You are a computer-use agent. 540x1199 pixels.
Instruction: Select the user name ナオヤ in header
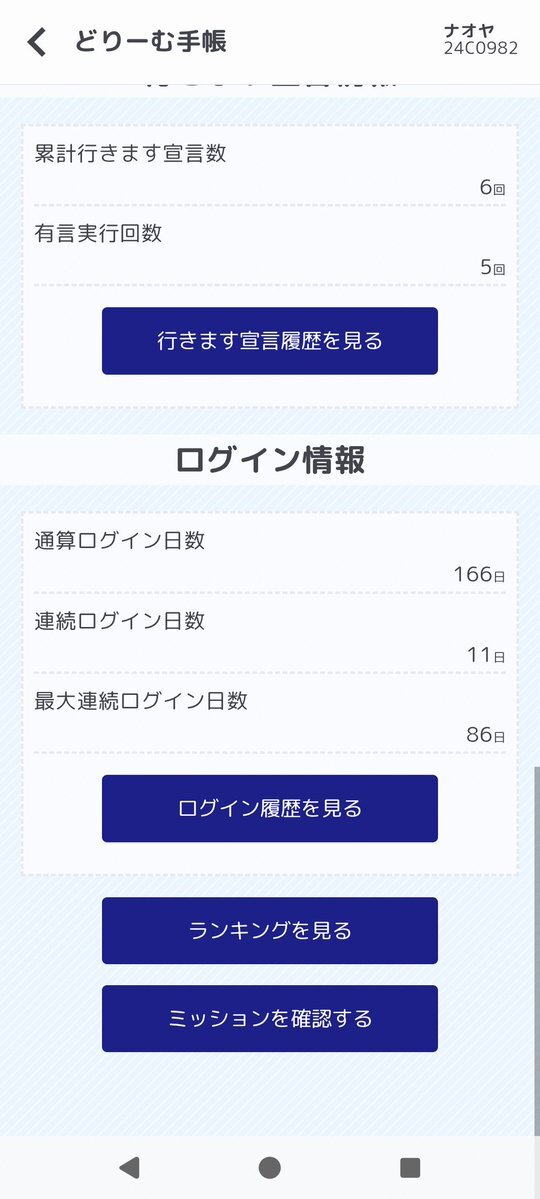click(x=469, y=31)
